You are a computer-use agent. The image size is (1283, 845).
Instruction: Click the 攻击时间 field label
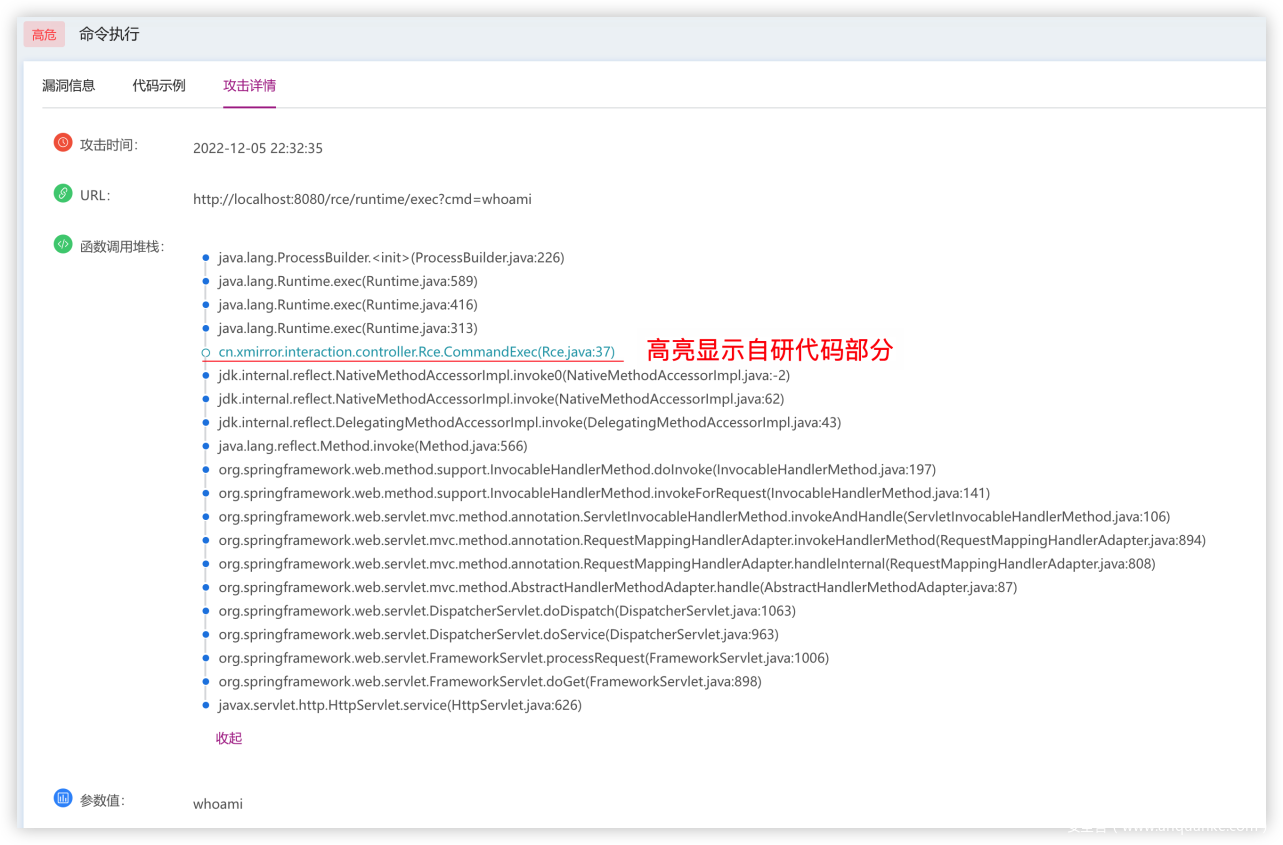(109, 145)
